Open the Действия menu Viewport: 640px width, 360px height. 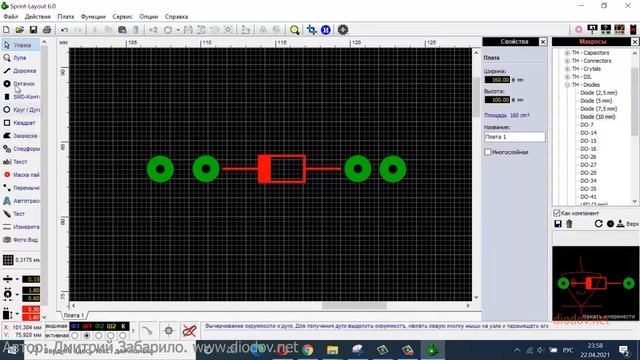(38, 17)
